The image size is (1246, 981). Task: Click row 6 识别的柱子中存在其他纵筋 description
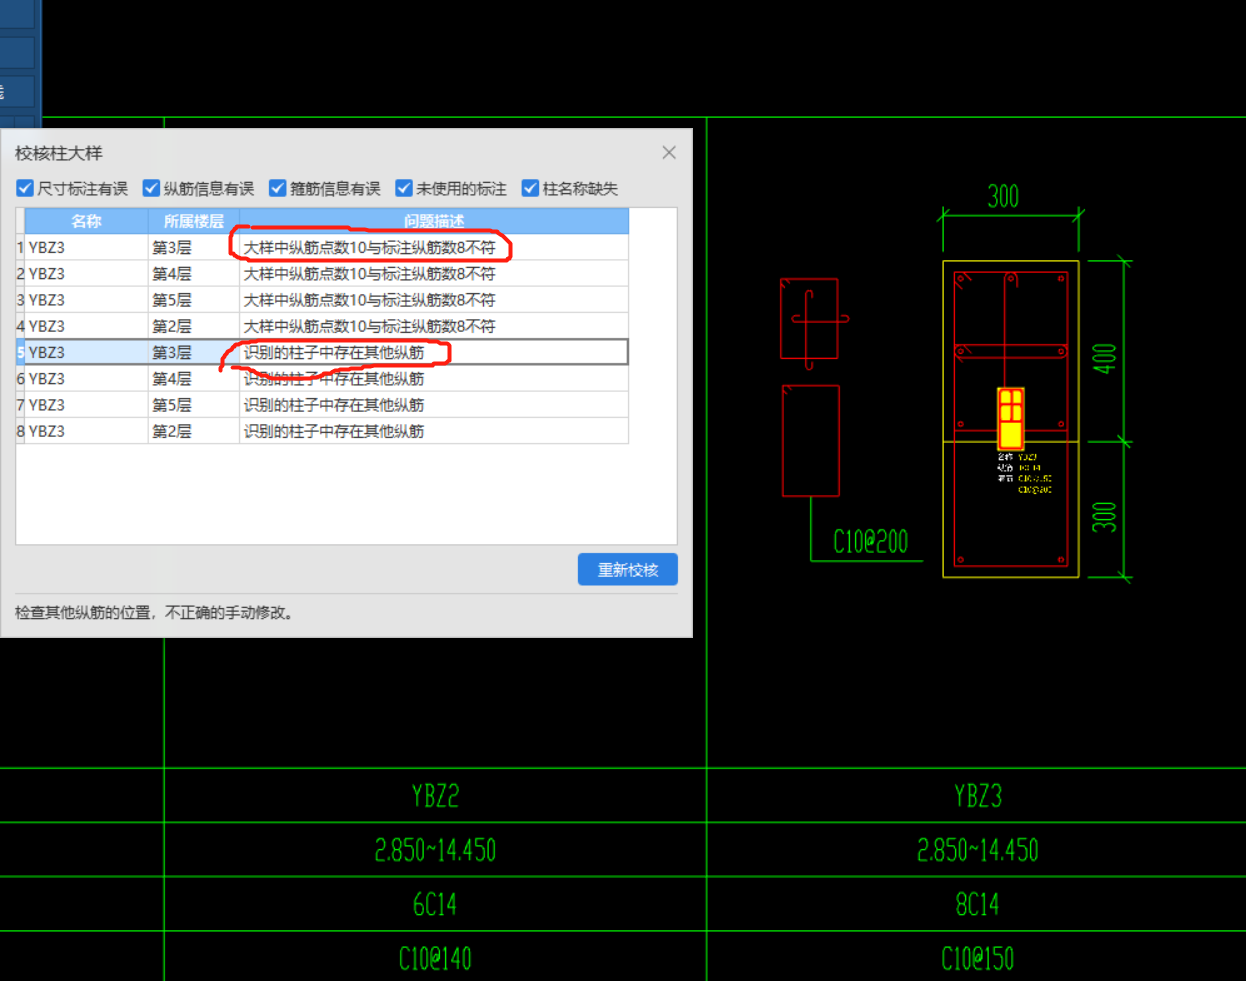(434, 378)
